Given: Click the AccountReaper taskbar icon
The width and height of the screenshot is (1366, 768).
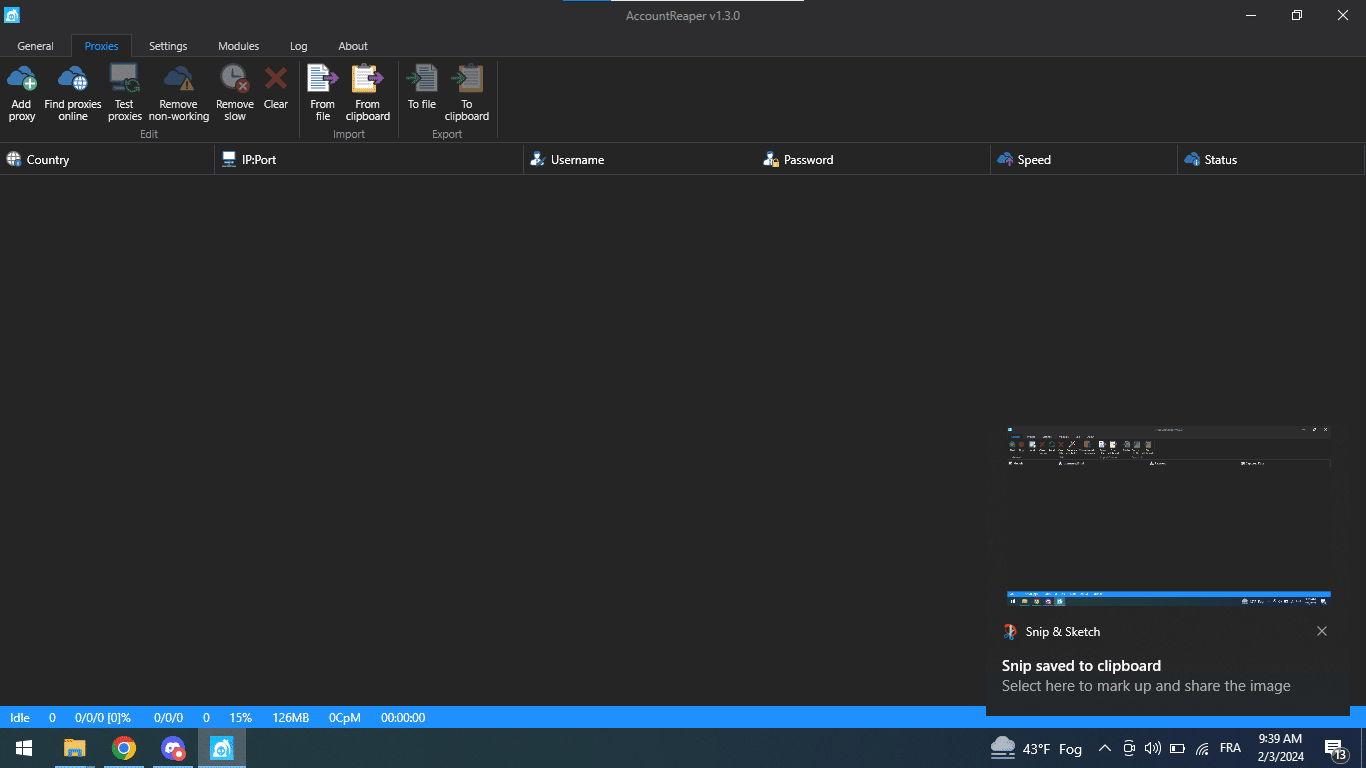Looking at the screenshot, I should [x=222, y=748].
